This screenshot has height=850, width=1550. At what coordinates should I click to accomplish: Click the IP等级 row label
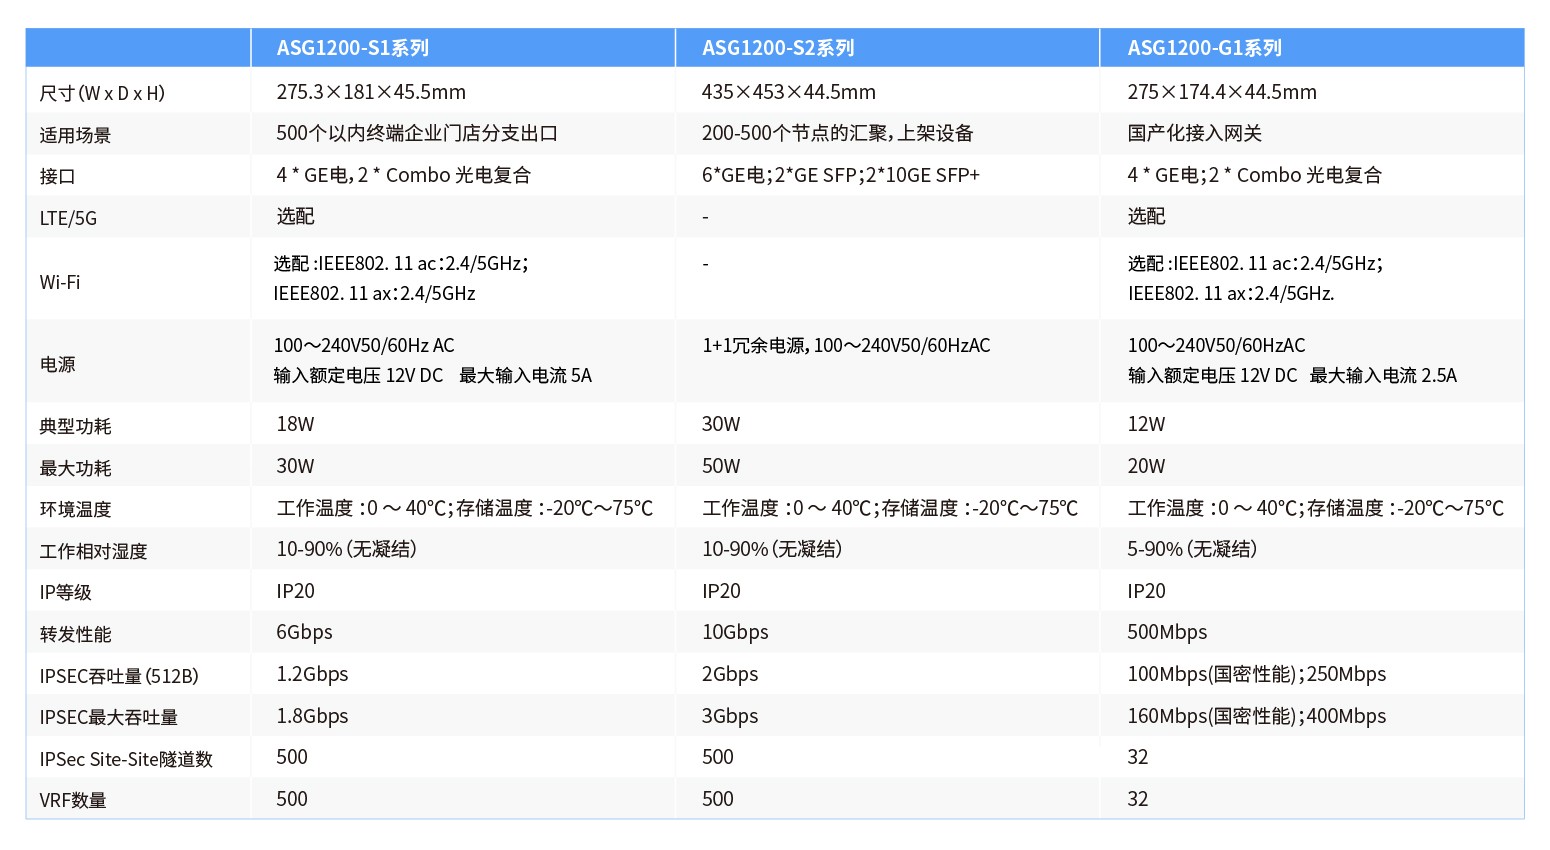tap(65, 592)
